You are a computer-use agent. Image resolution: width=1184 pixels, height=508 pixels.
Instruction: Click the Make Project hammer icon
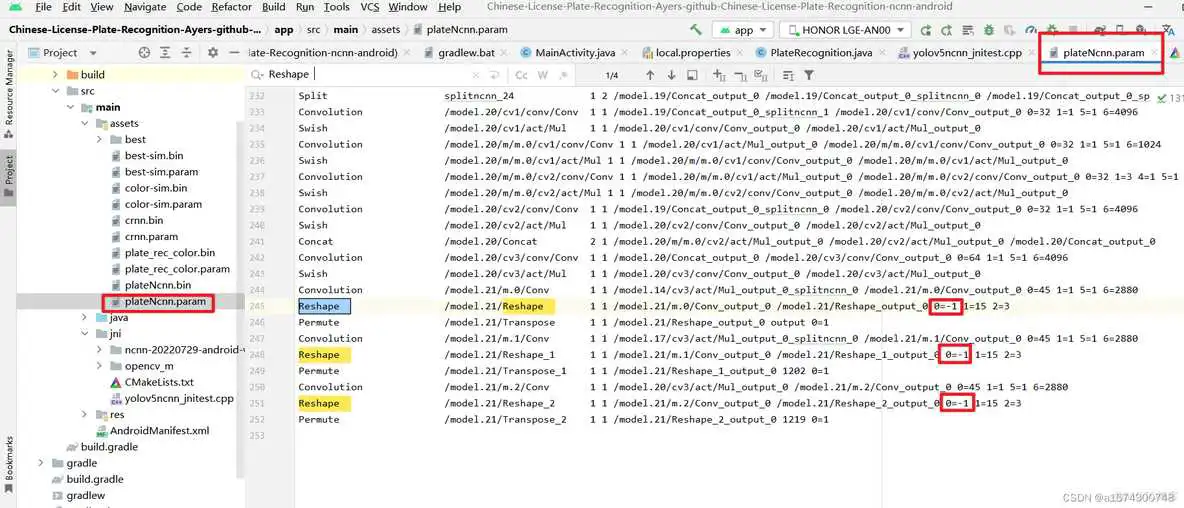(x=697, y=30)
